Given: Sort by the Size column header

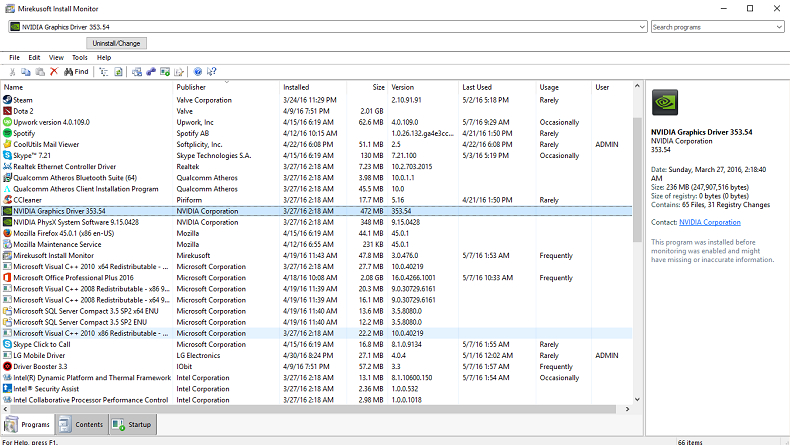Looking at the screenshot, I should [367, 87].
